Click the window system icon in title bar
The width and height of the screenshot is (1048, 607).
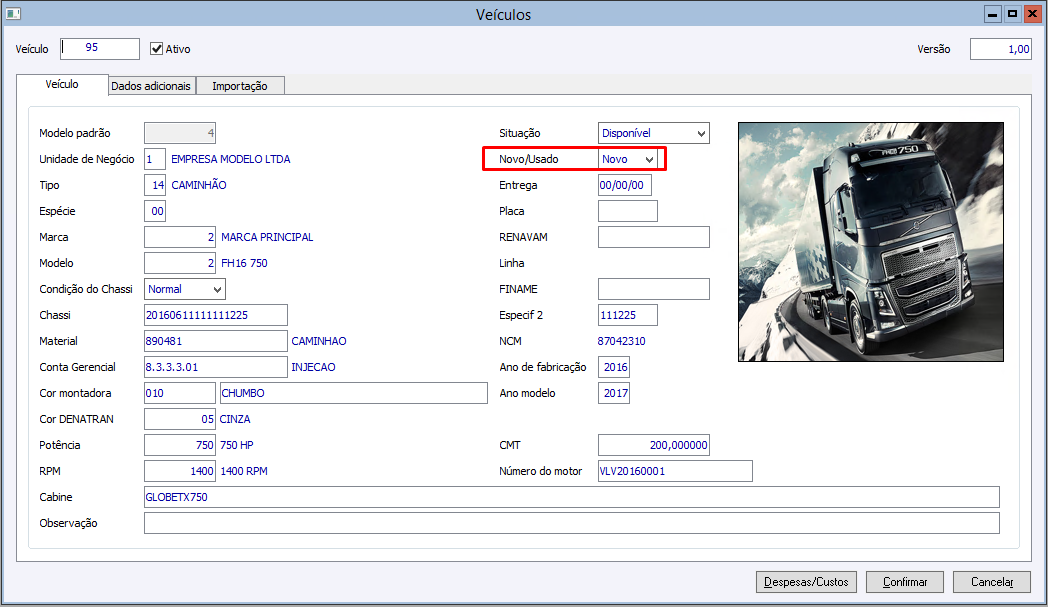[x=13, y=13]
